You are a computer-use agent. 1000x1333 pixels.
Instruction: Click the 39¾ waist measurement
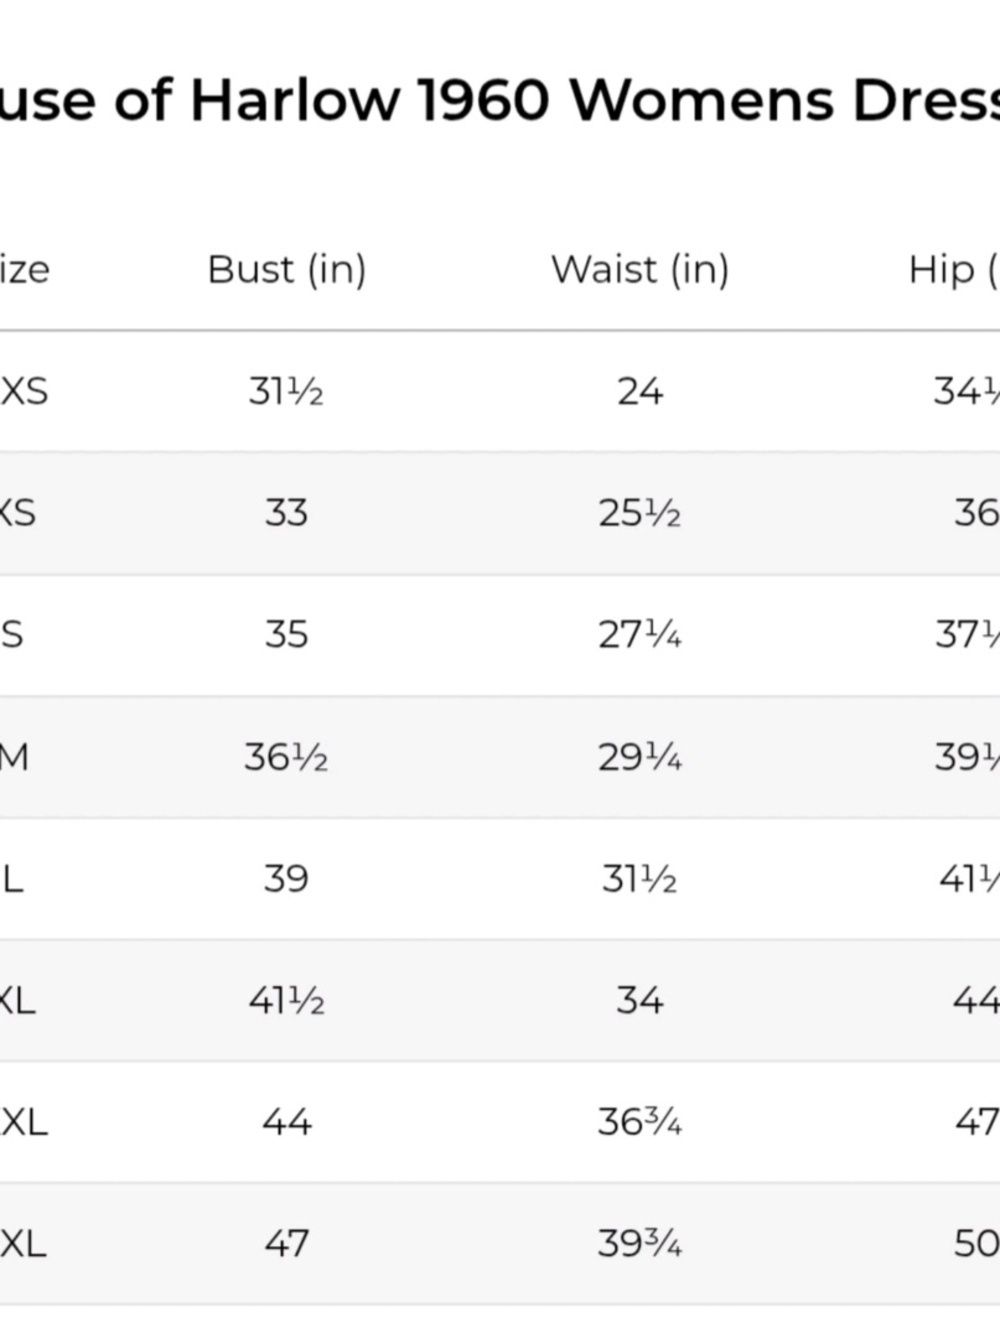tap(640, 1244)
